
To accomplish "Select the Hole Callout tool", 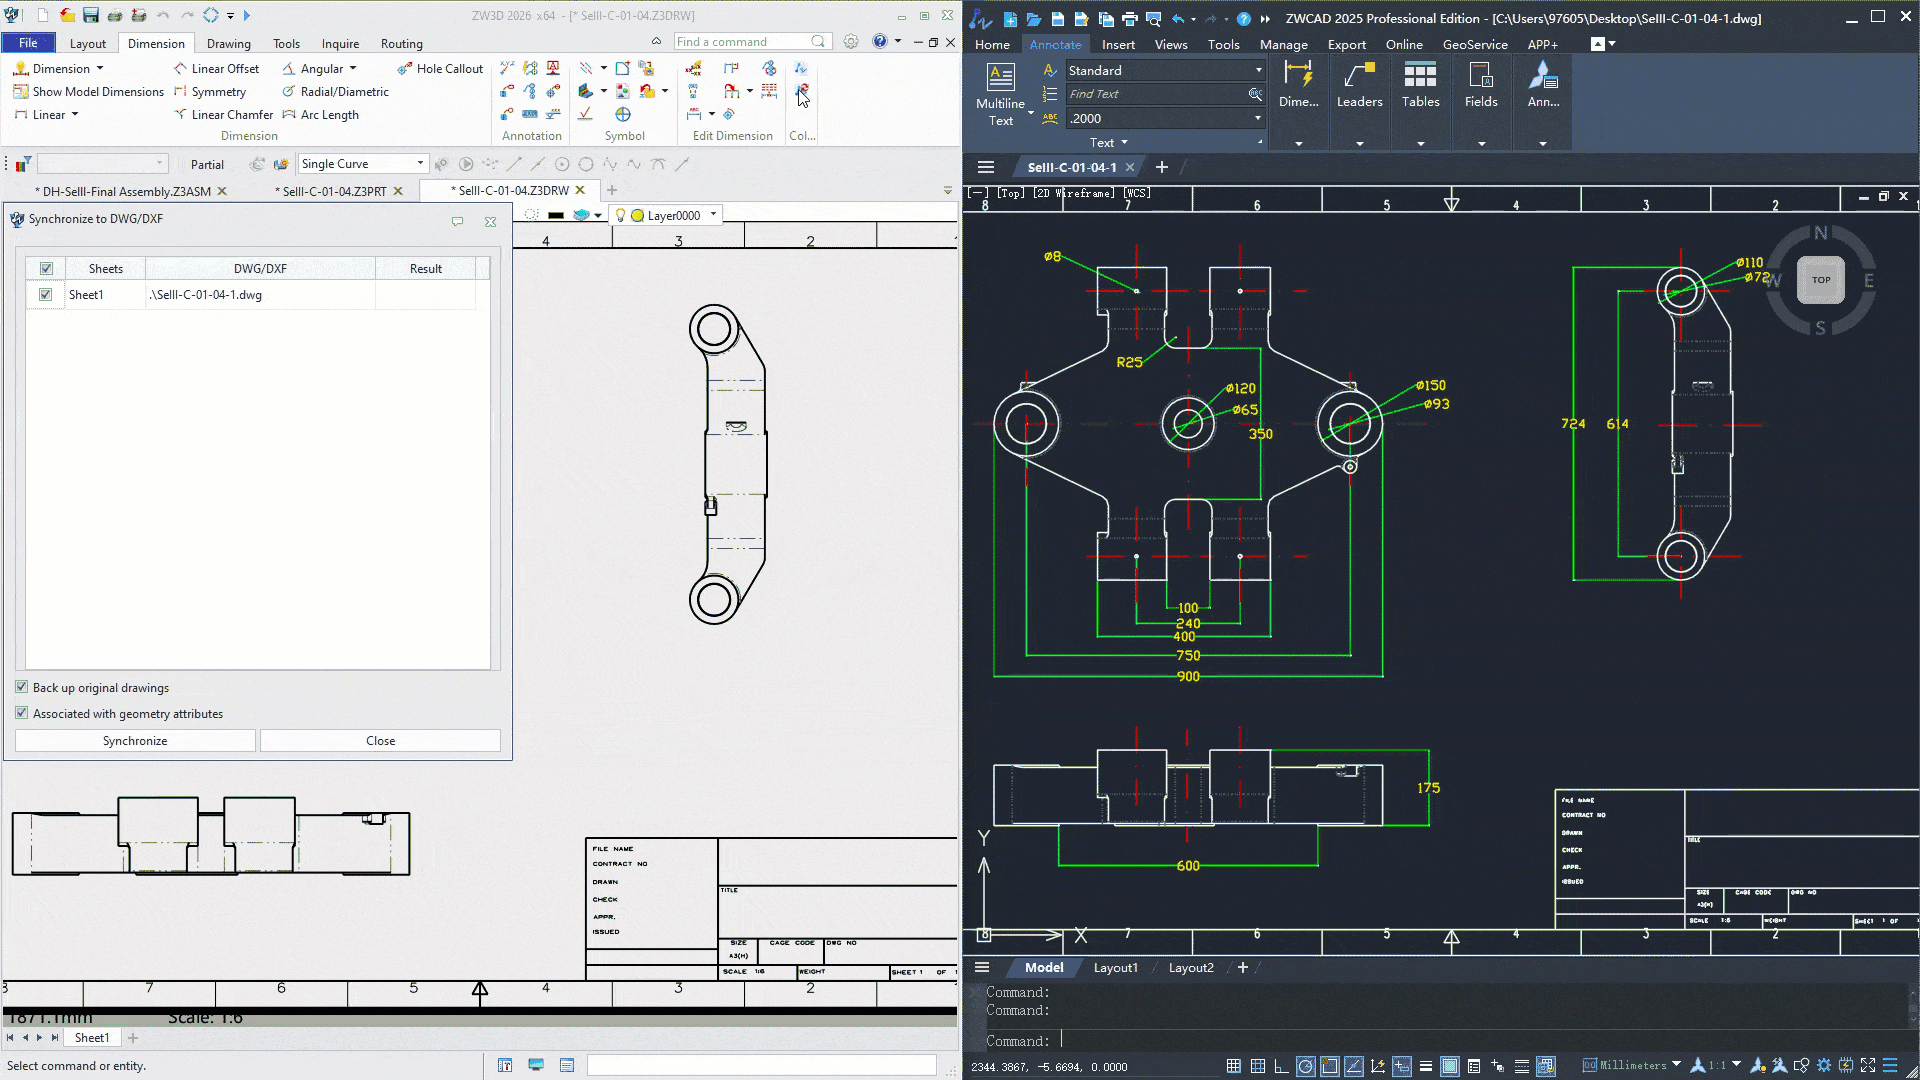I will 440,69.
